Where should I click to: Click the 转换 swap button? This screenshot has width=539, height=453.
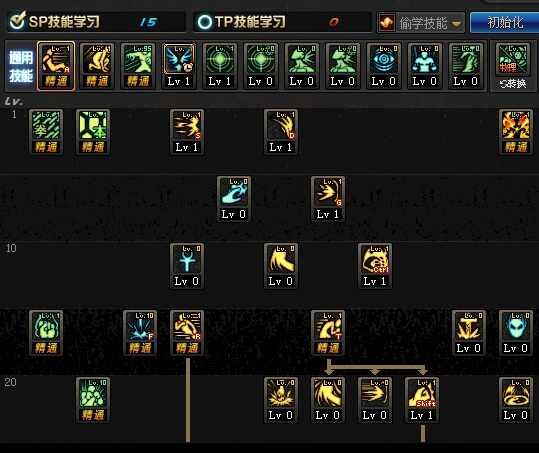(x=512, y=84)
